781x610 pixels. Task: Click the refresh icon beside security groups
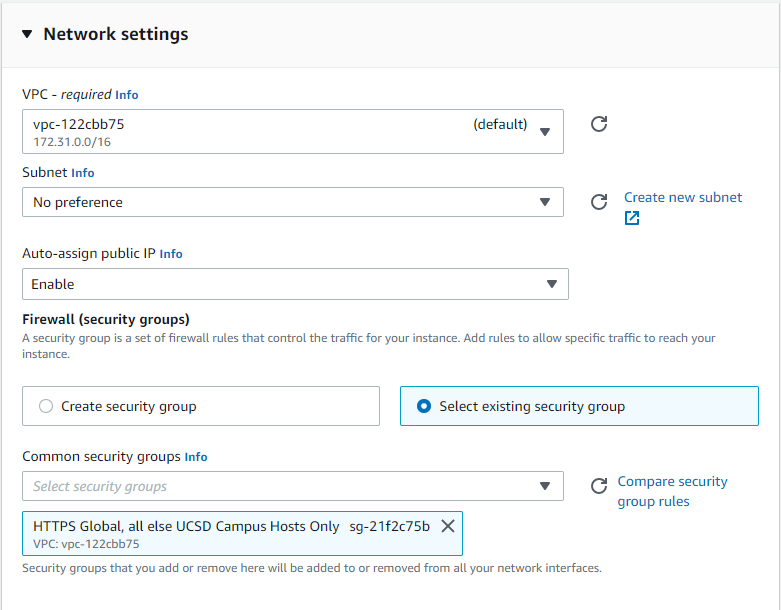coord(599,486)
